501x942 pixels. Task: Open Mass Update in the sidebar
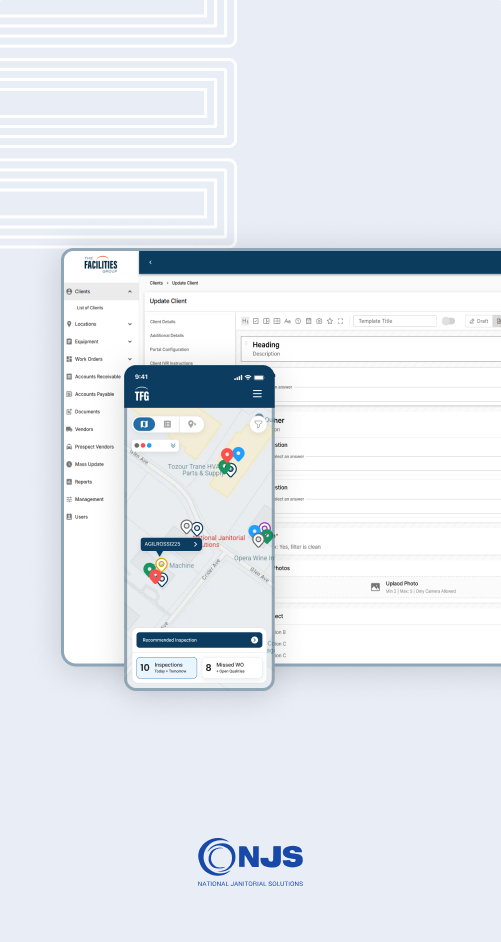click(x=89, y=464)
